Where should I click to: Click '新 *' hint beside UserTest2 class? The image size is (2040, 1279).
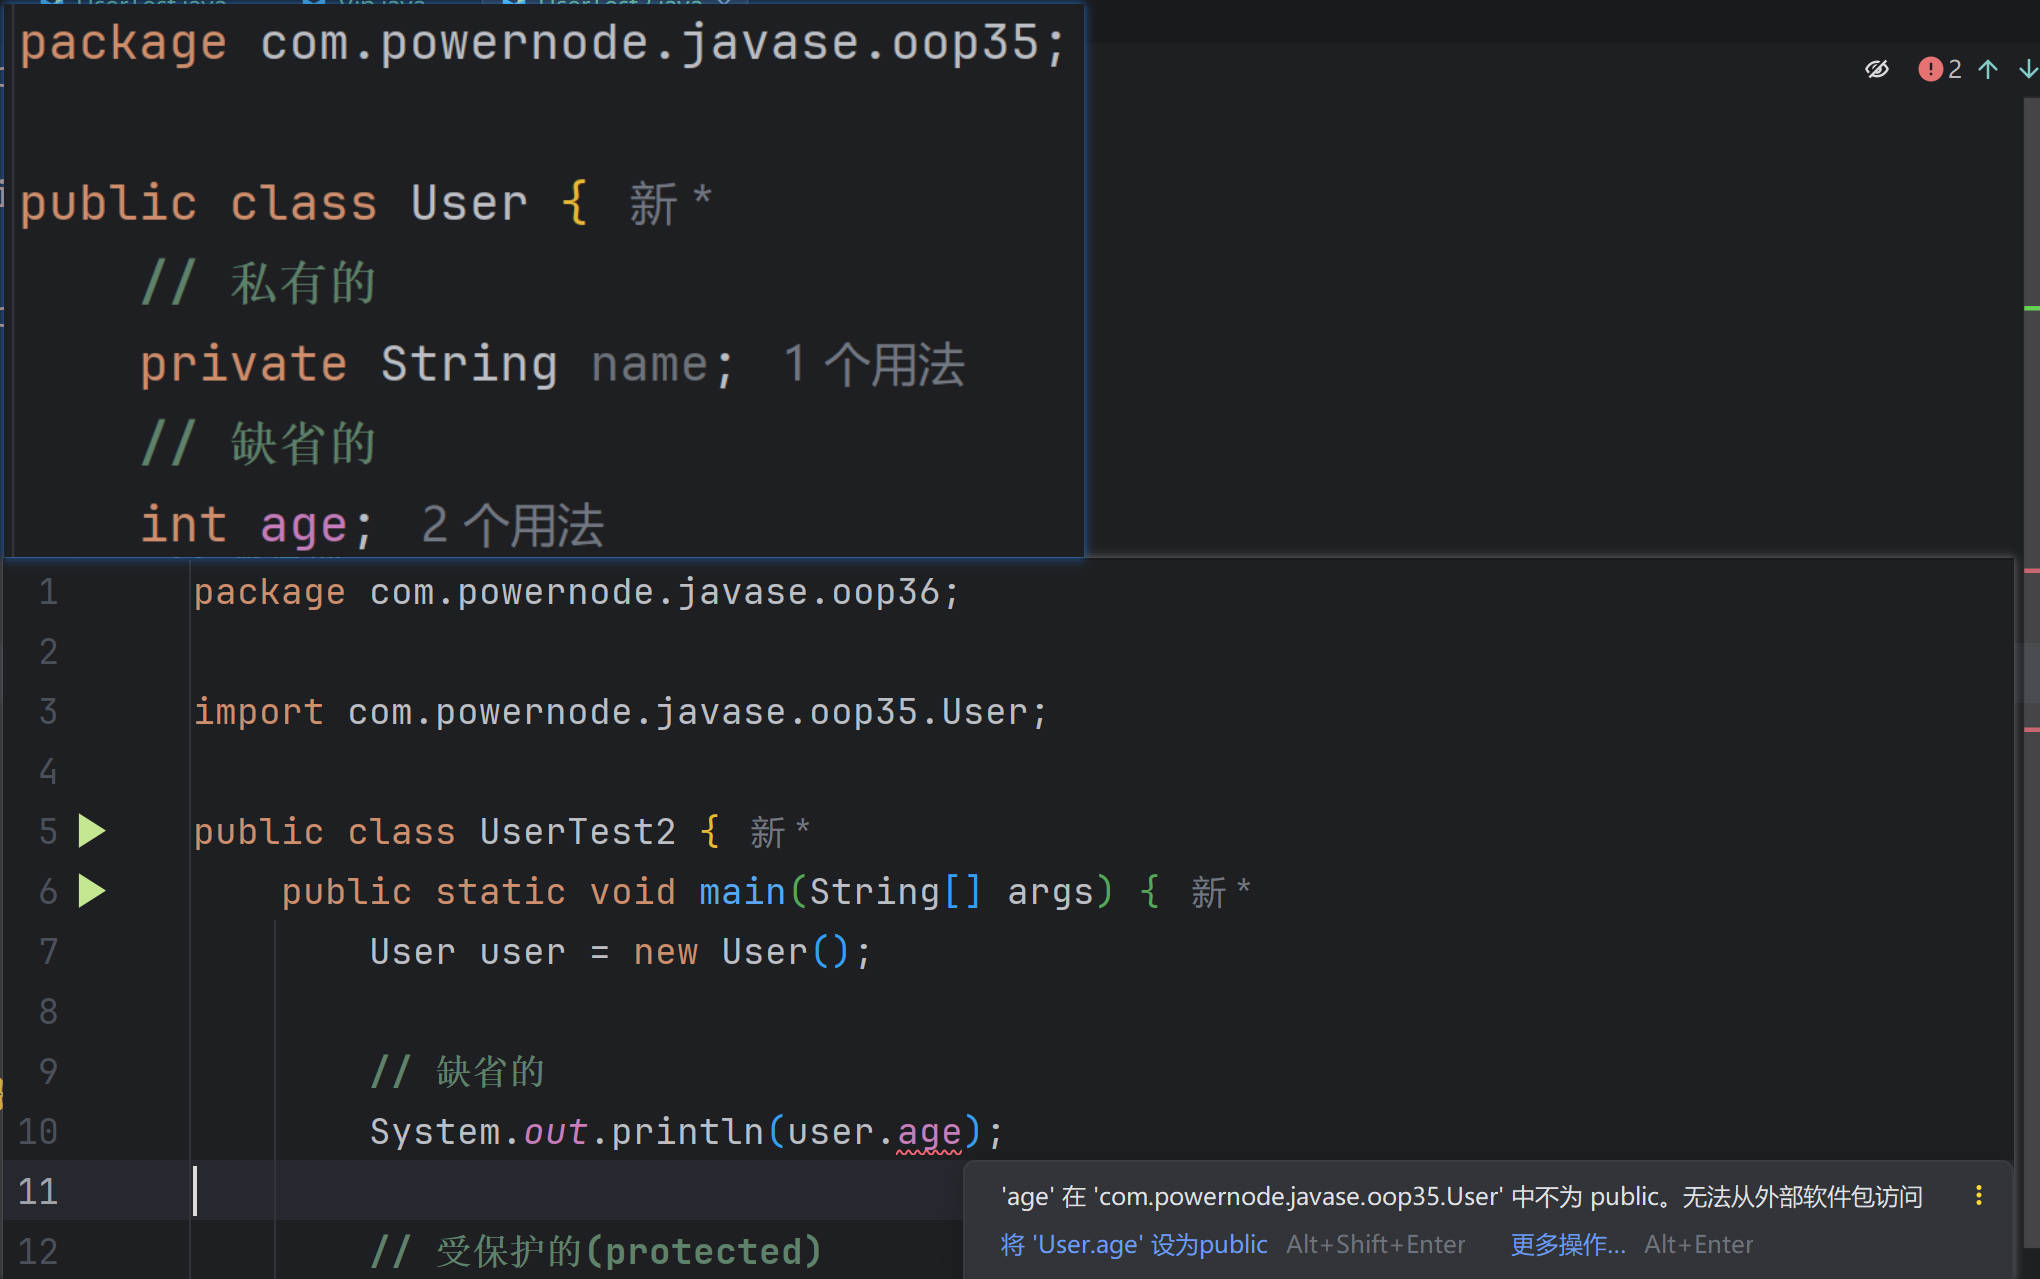(779, 832)
